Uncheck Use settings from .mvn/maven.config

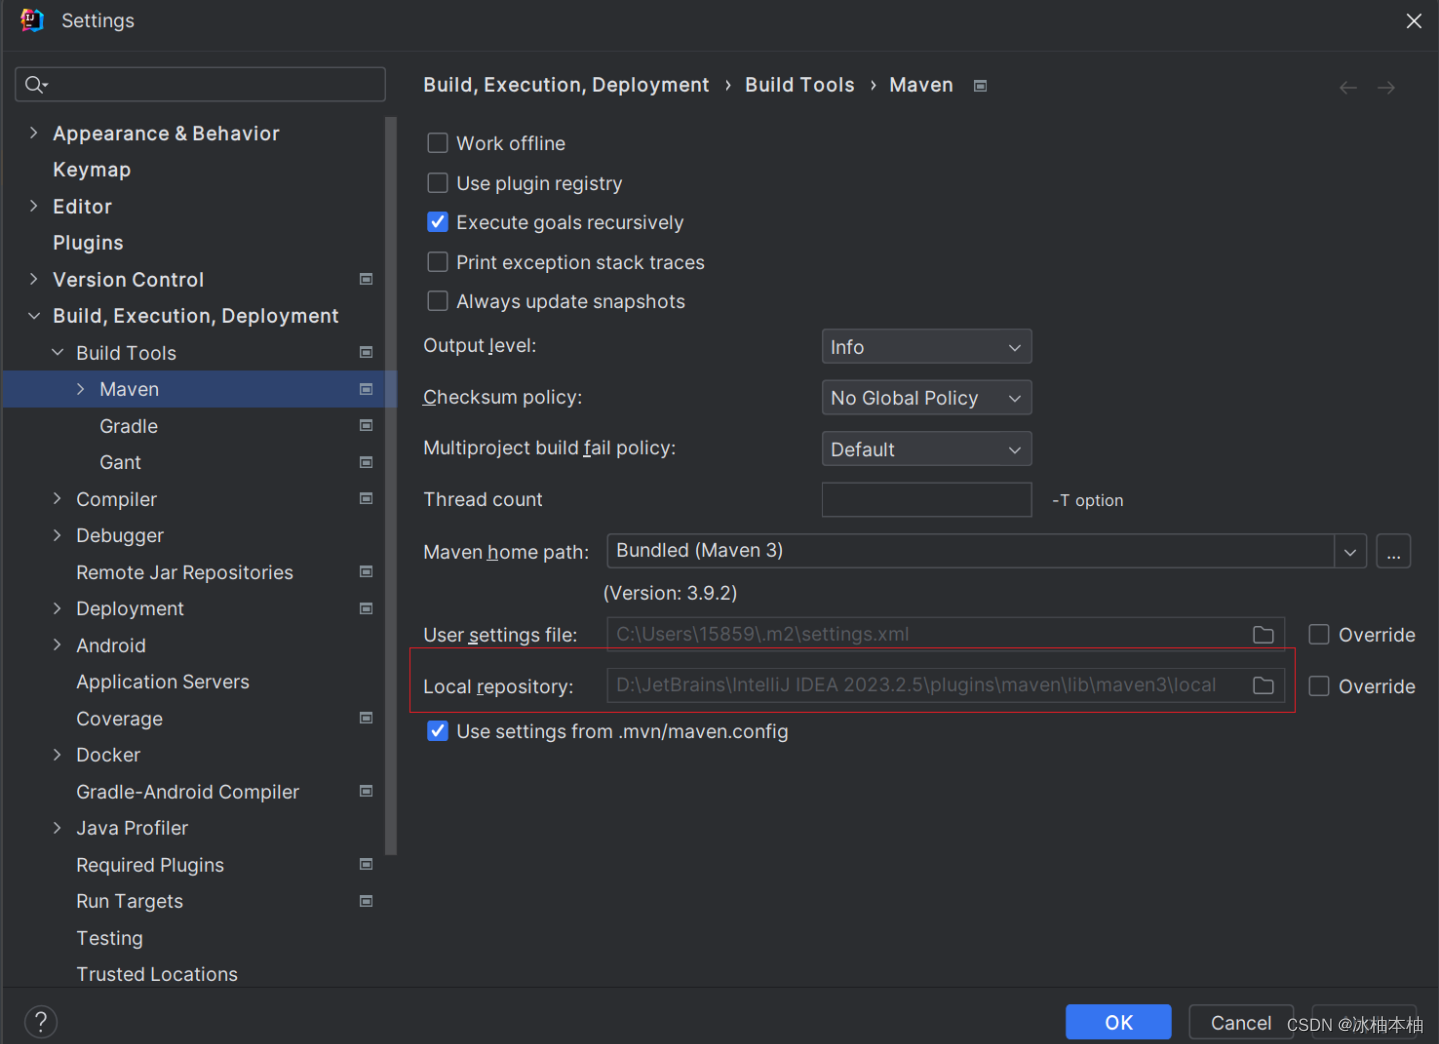[438, 731]
